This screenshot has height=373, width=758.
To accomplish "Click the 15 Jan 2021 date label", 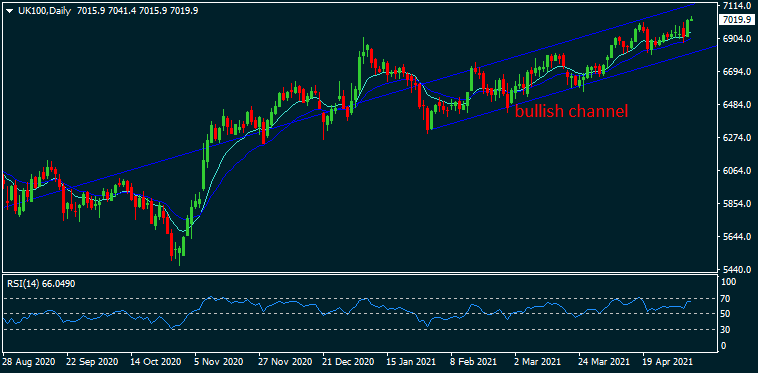I will click(x=411, y=361).
